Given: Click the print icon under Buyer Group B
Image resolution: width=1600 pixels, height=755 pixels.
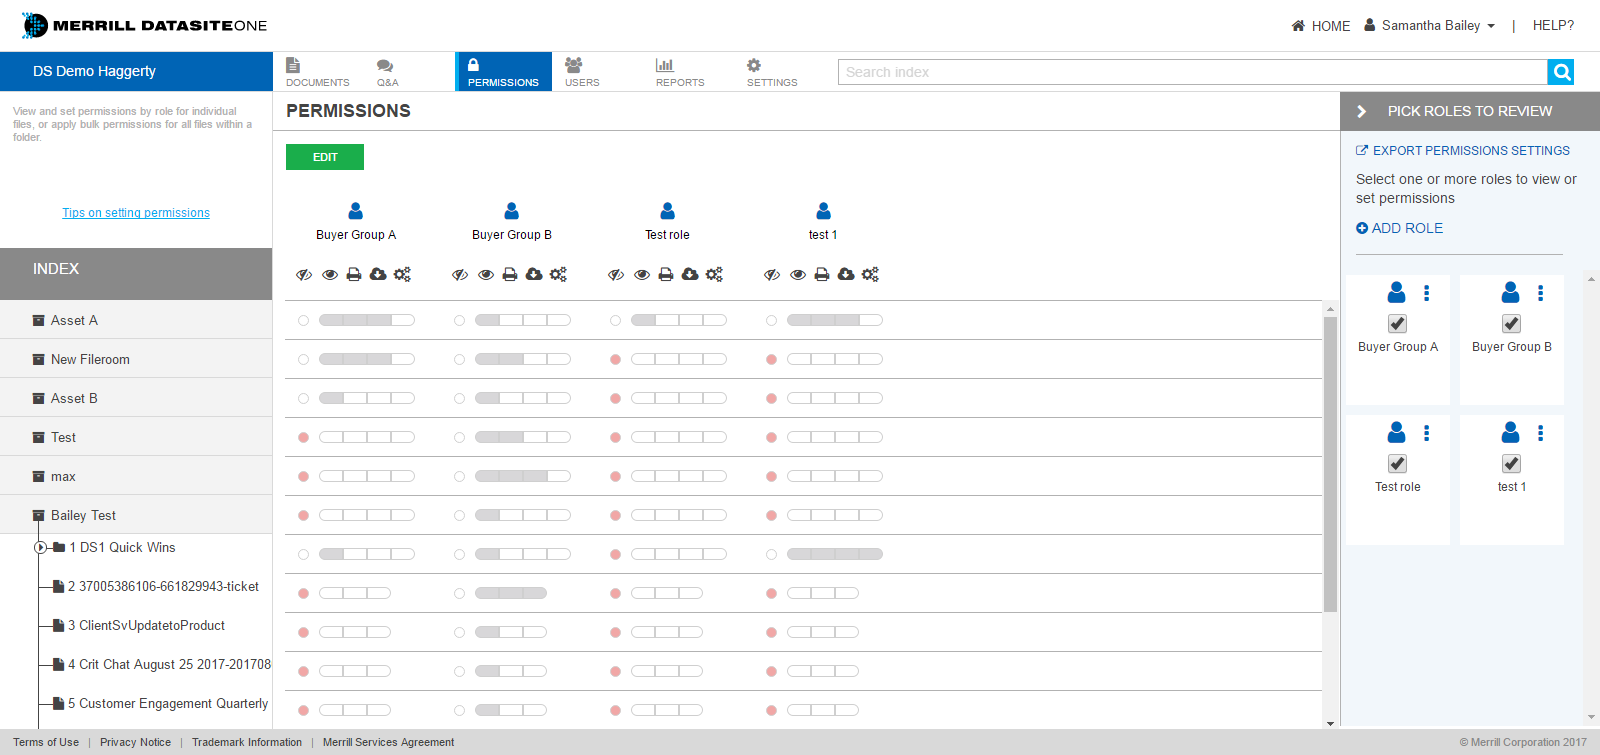Looking at the screenshot, I should [x=510, y=274].
